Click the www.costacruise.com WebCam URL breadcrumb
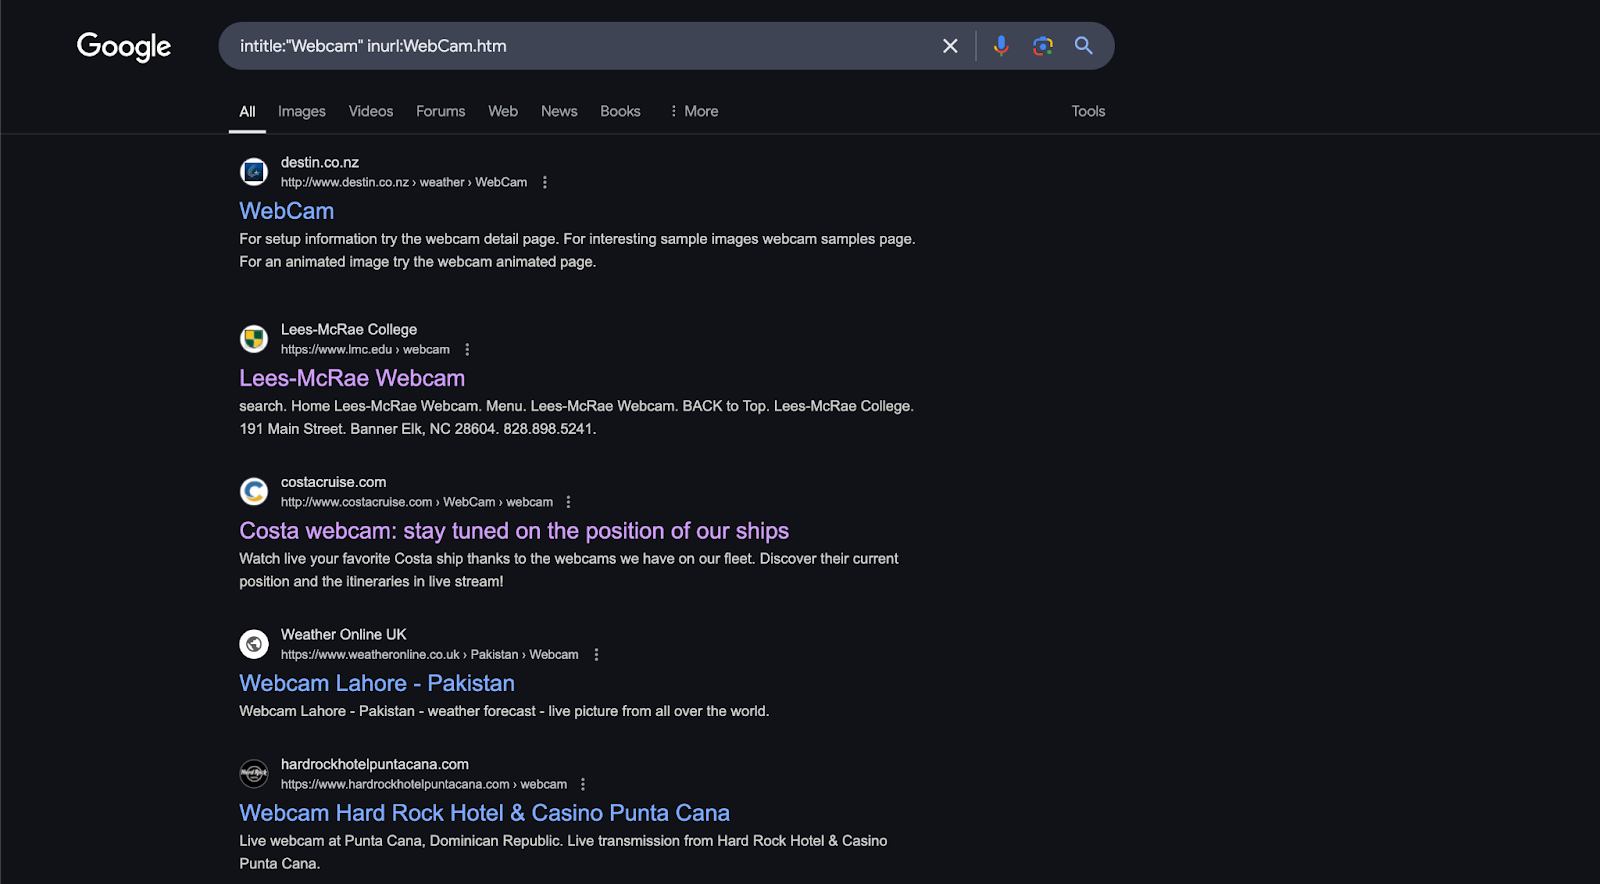Viewport: 1600px width, 884px height. [x=417, y=502]
